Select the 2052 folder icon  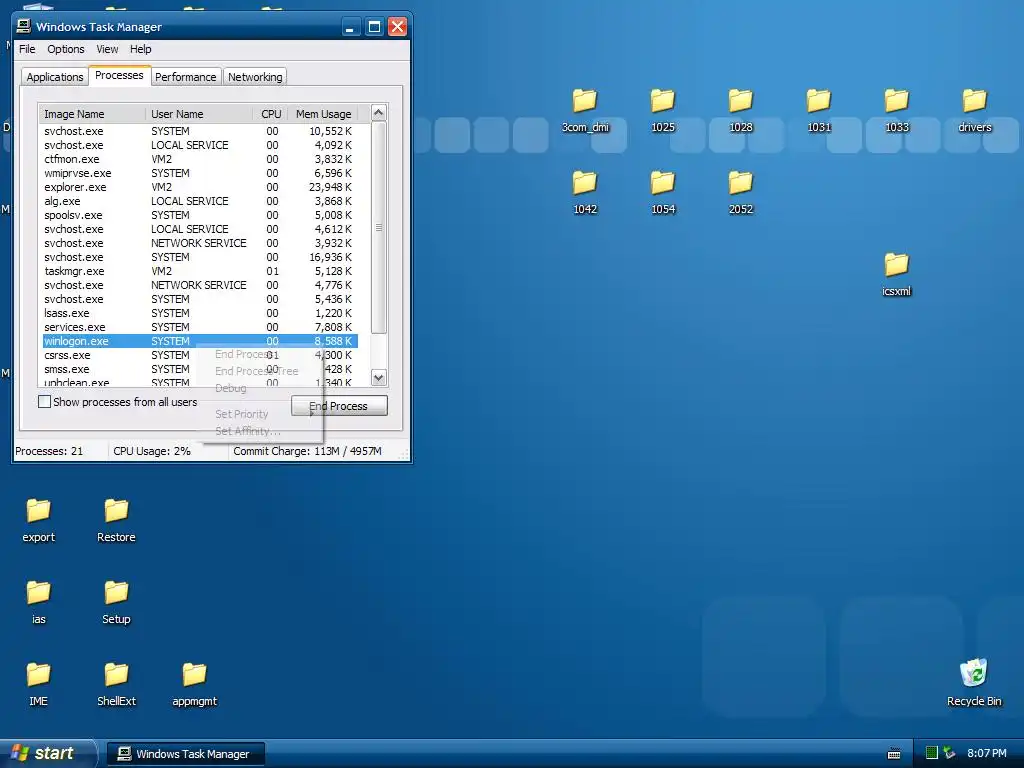[x=741, y=184]
